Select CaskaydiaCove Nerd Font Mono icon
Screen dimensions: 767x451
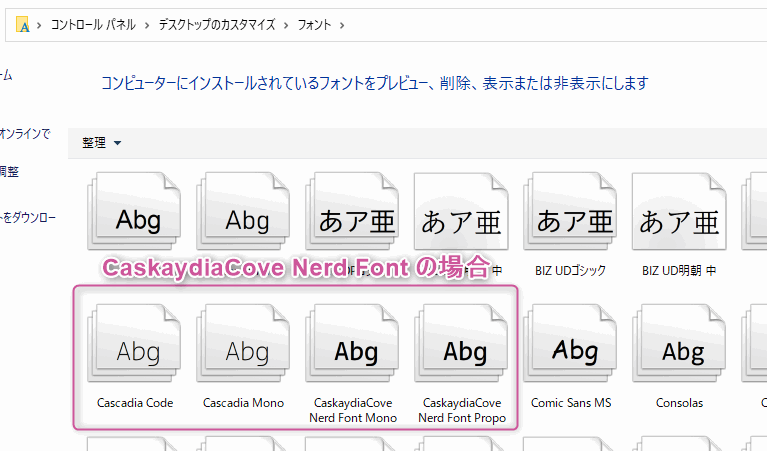[352, 343]
